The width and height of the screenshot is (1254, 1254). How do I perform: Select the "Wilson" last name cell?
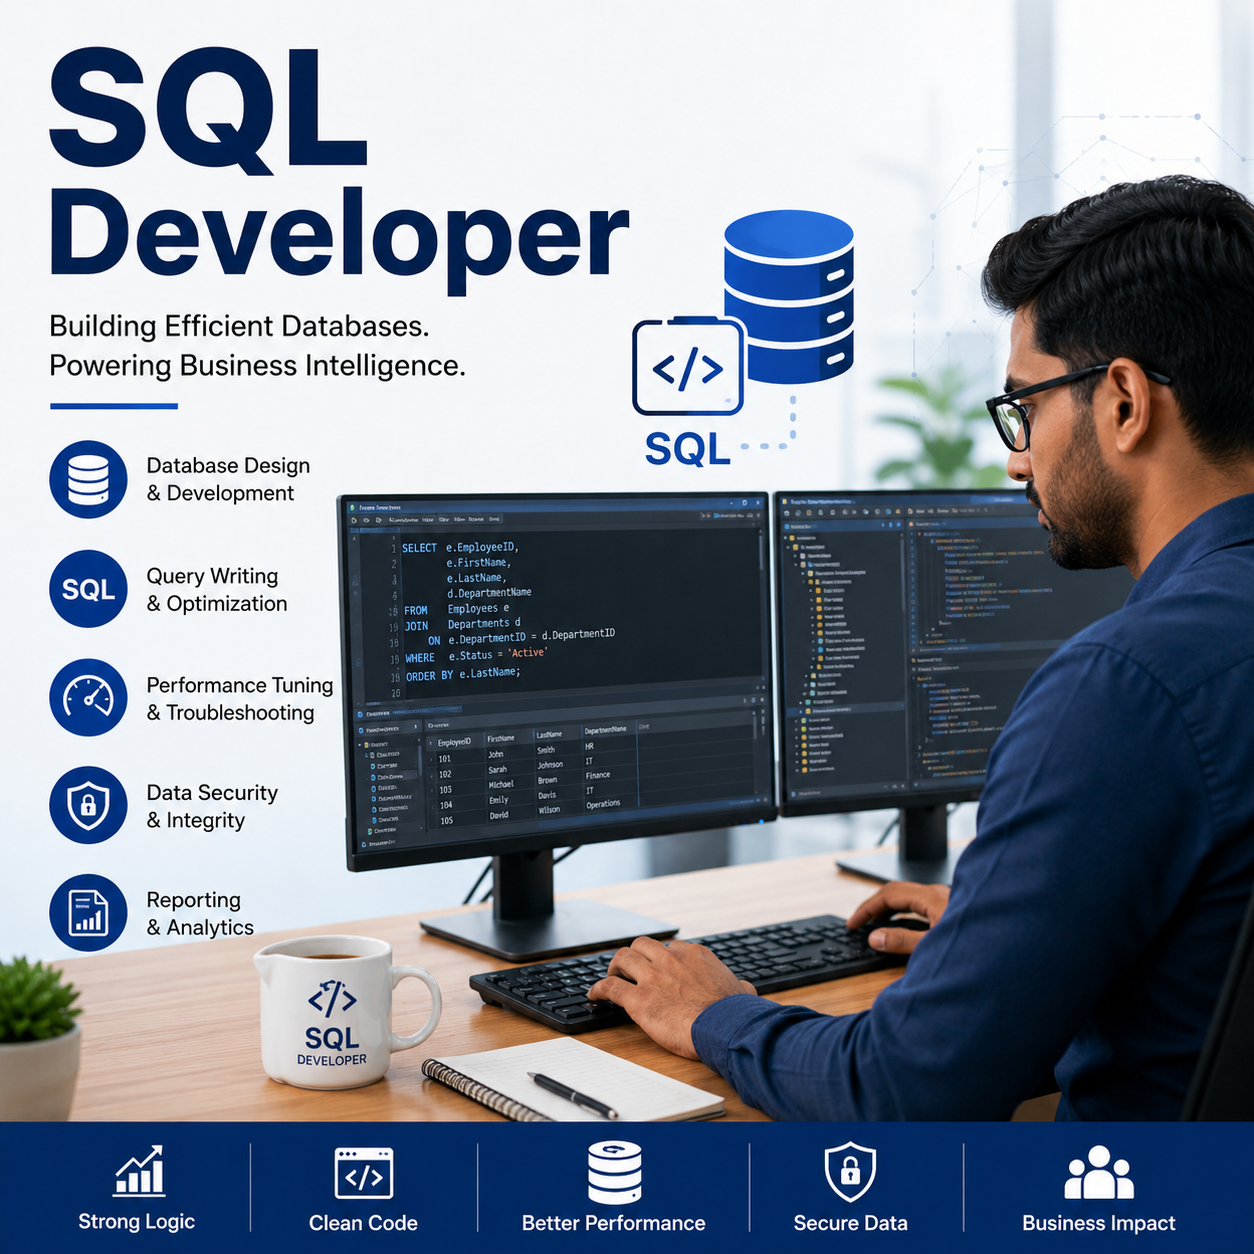coord(549,810)
